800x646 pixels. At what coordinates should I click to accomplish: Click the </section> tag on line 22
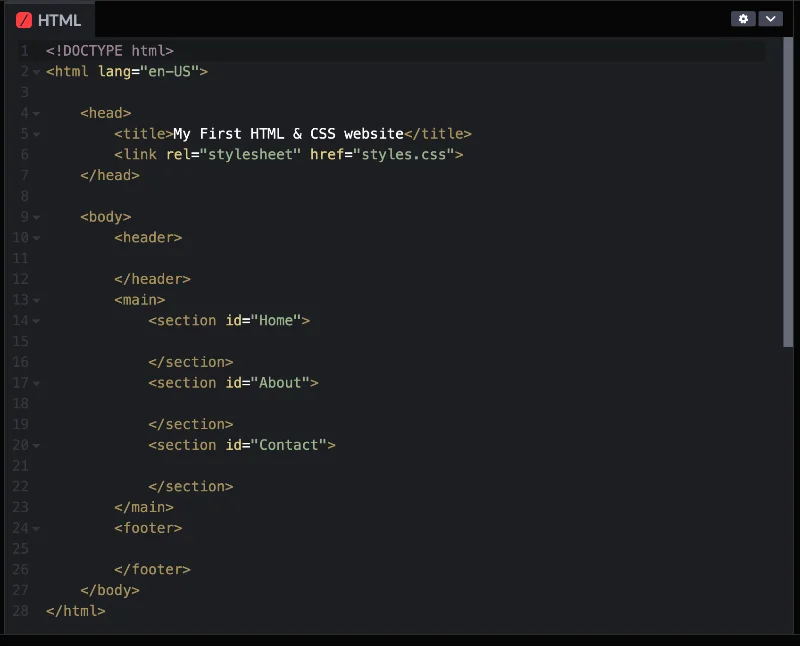click(x=191, y=486)
